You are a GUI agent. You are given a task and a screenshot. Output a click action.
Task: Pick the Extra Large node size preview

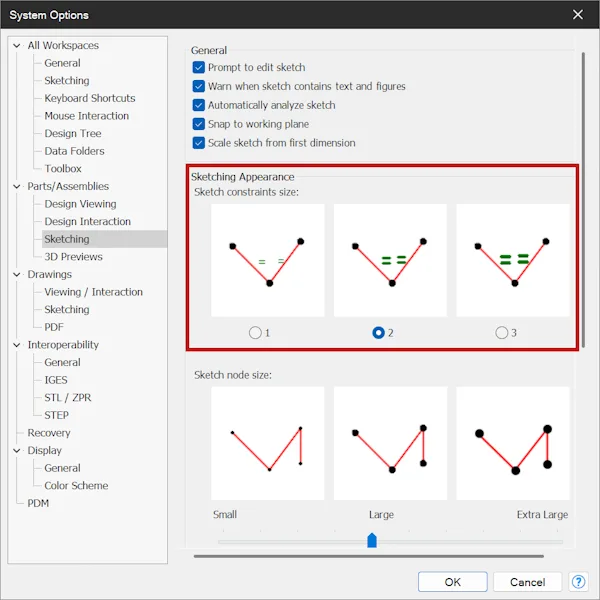pos(513,443)
